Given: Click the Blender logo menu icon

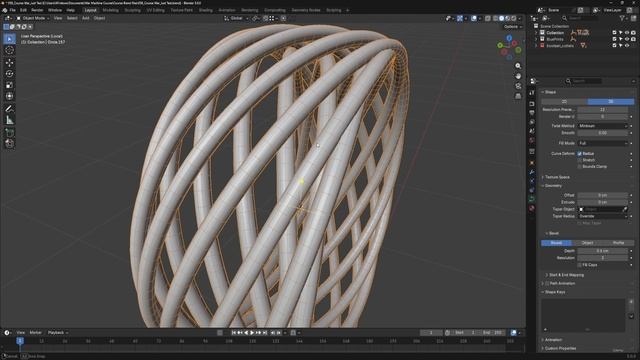Looking at the screenshot, I should click(x=4, y=10).
